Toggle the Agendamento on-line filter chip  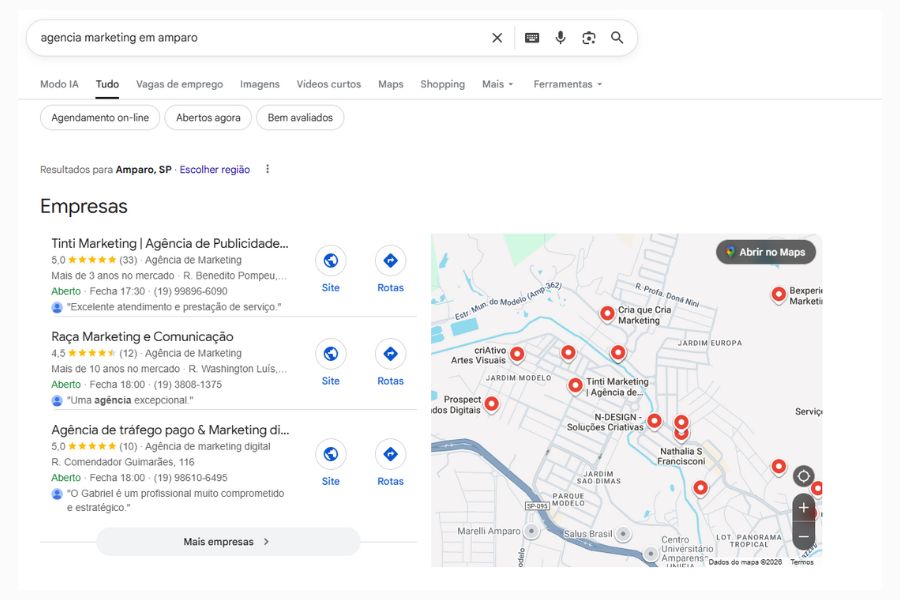tap(100, 118)
